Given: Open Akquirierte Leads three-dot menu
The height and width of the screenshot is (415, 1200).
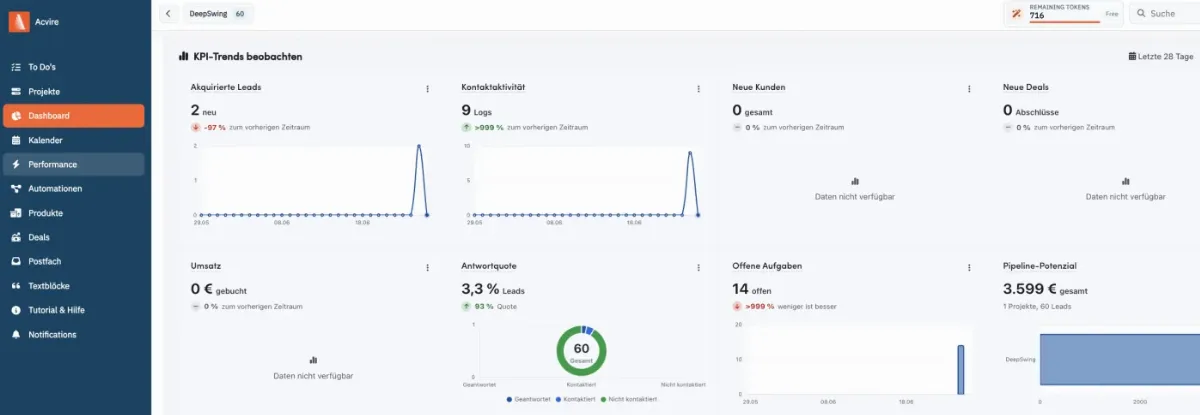Looking at the screenshot, I should [427, 89].
